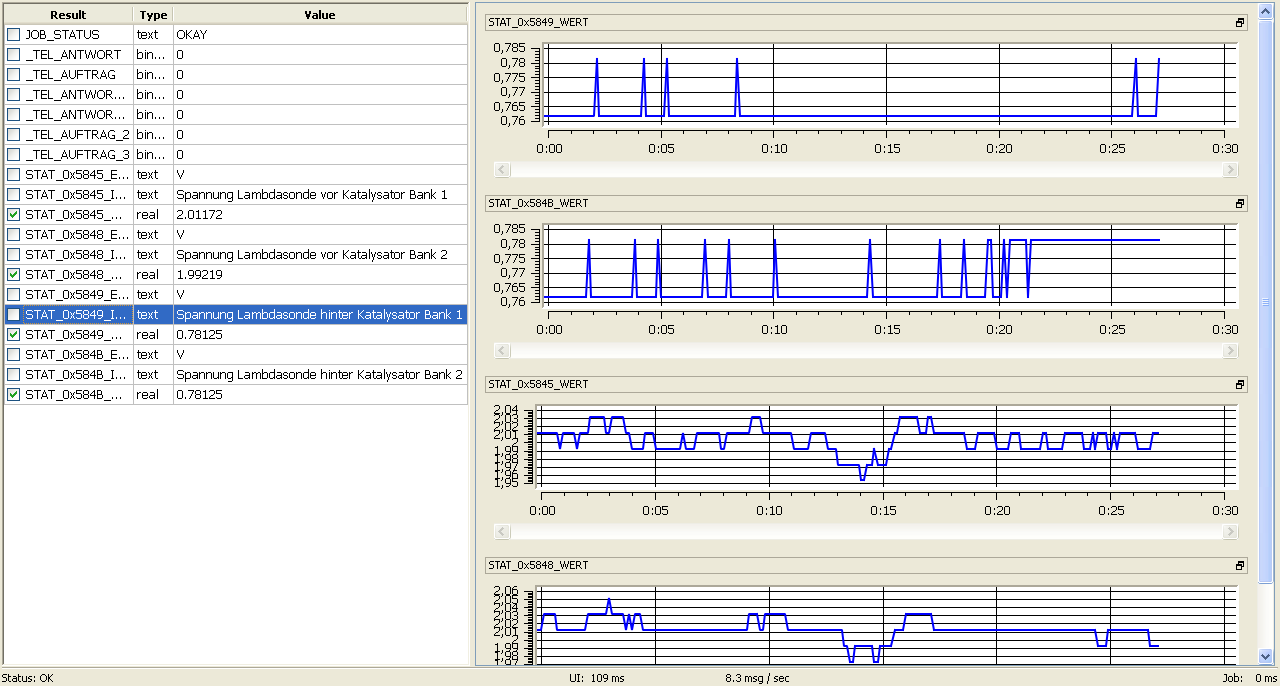Click left arrow of STAT_0x5849_WERT chart scrollbar

pos(503,170)
